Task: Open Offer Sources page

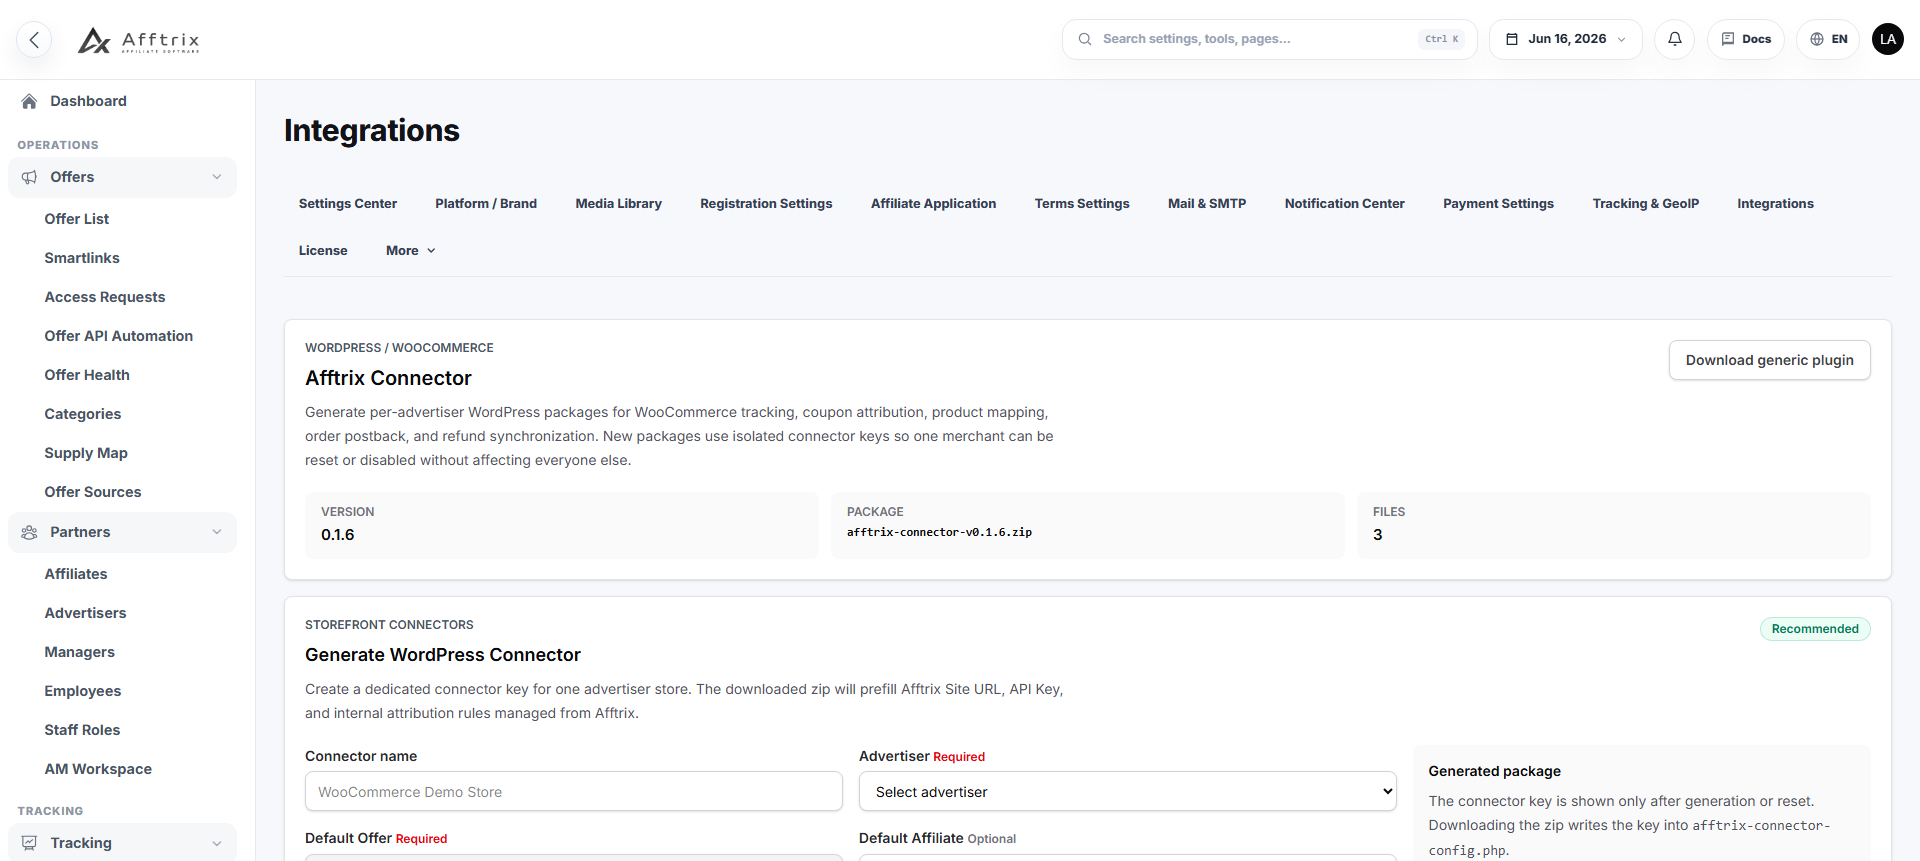Action: click(93, 492)
